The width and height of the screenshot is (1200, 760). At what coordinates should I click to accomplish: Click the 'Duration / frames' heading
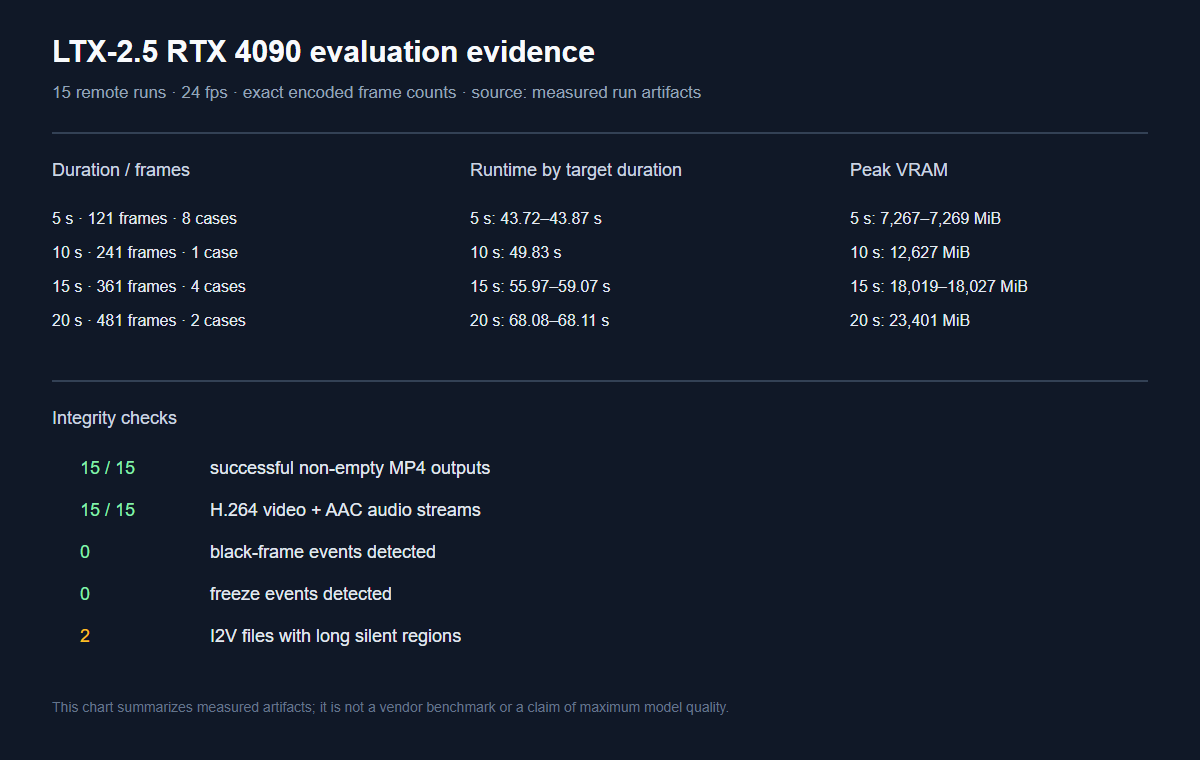pyautogui.click(x=121, y=170)
